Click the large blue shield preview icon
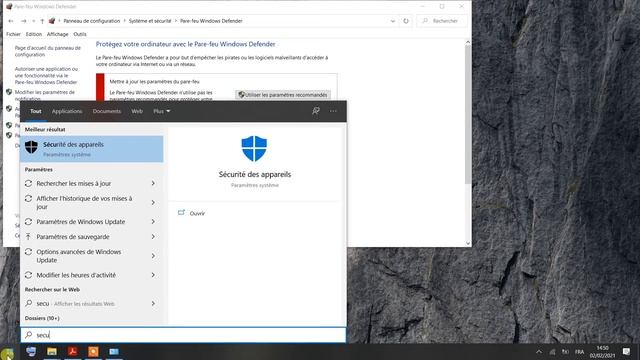 pyautogui.click(x=254, y=149)
